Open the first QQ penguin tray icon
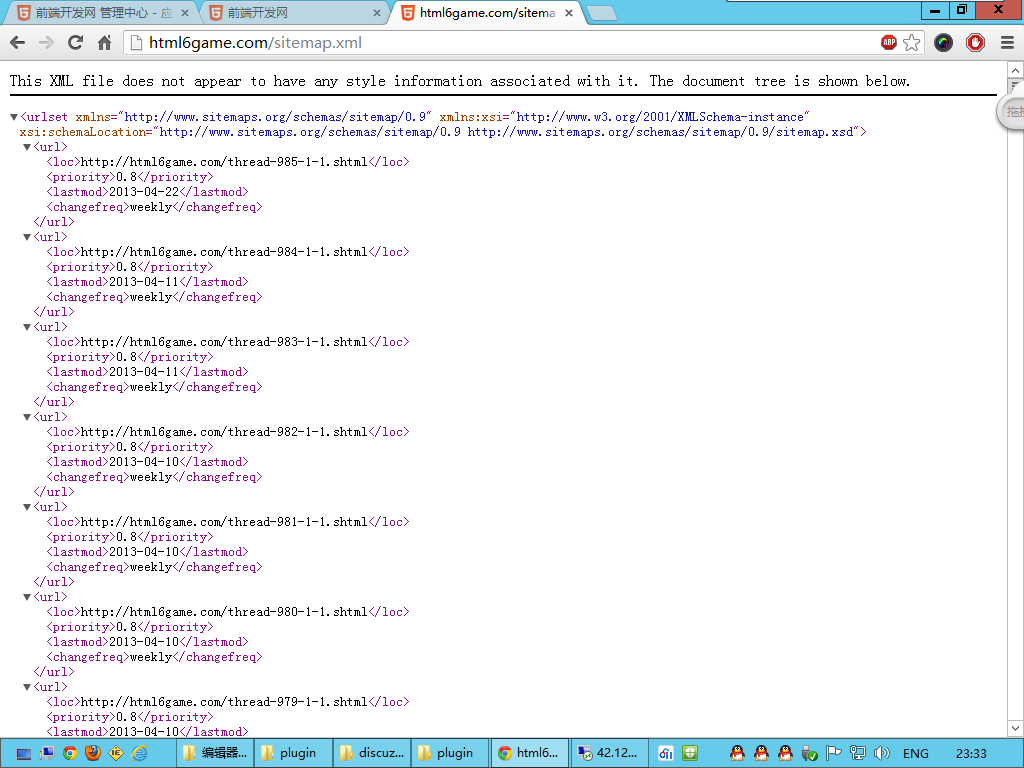 pyautogui.click(x=737, y=754)
